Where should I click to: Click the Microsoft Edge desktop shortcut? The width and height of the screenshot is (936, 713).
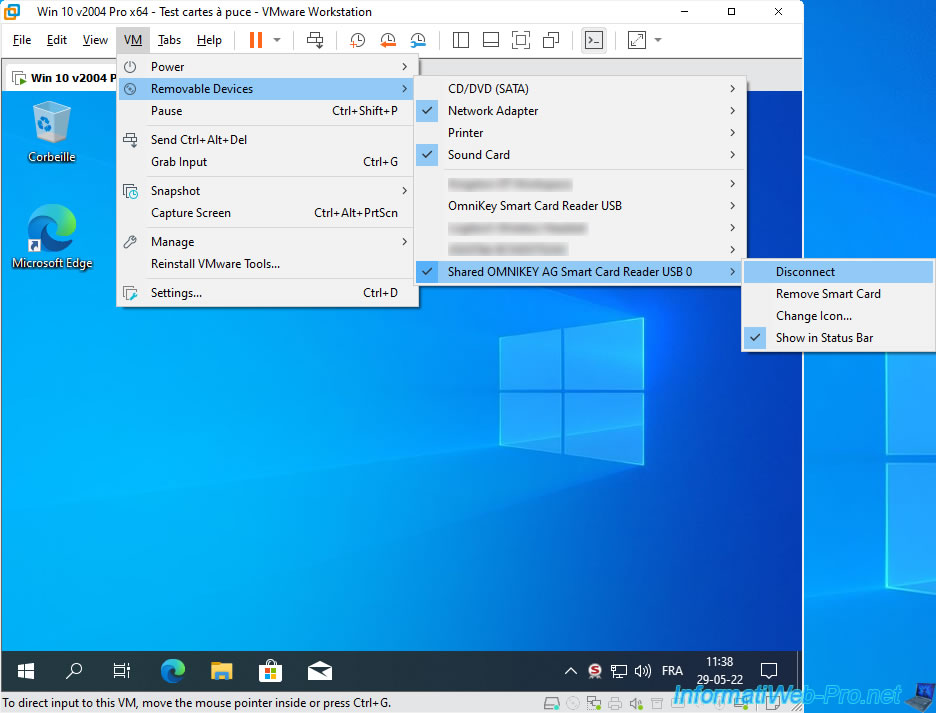click(x=52, y=237)
